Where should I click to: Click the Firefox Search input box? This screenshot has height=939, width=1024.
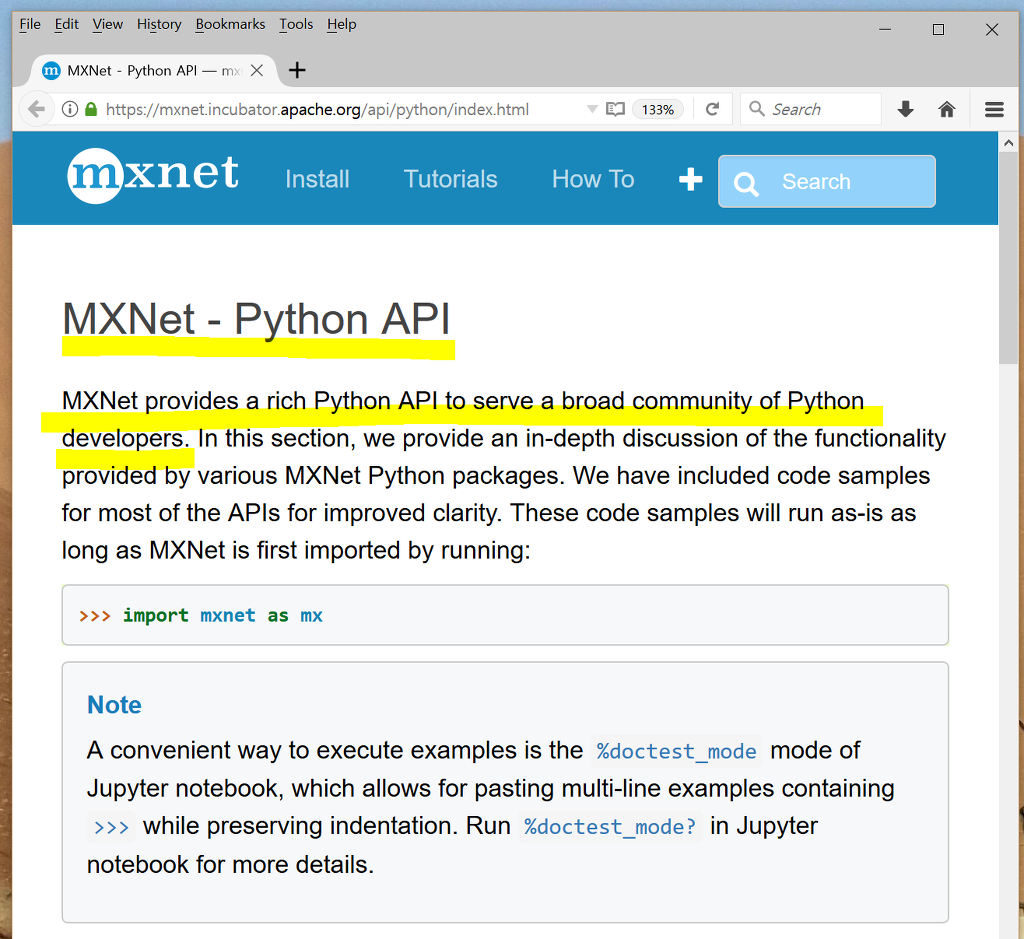pyautogui.click(x=811, y=109)
